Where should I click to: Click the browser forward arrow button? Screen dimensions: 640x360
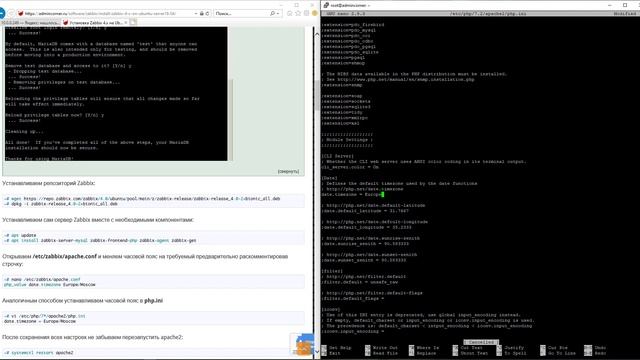pos(11,13)
